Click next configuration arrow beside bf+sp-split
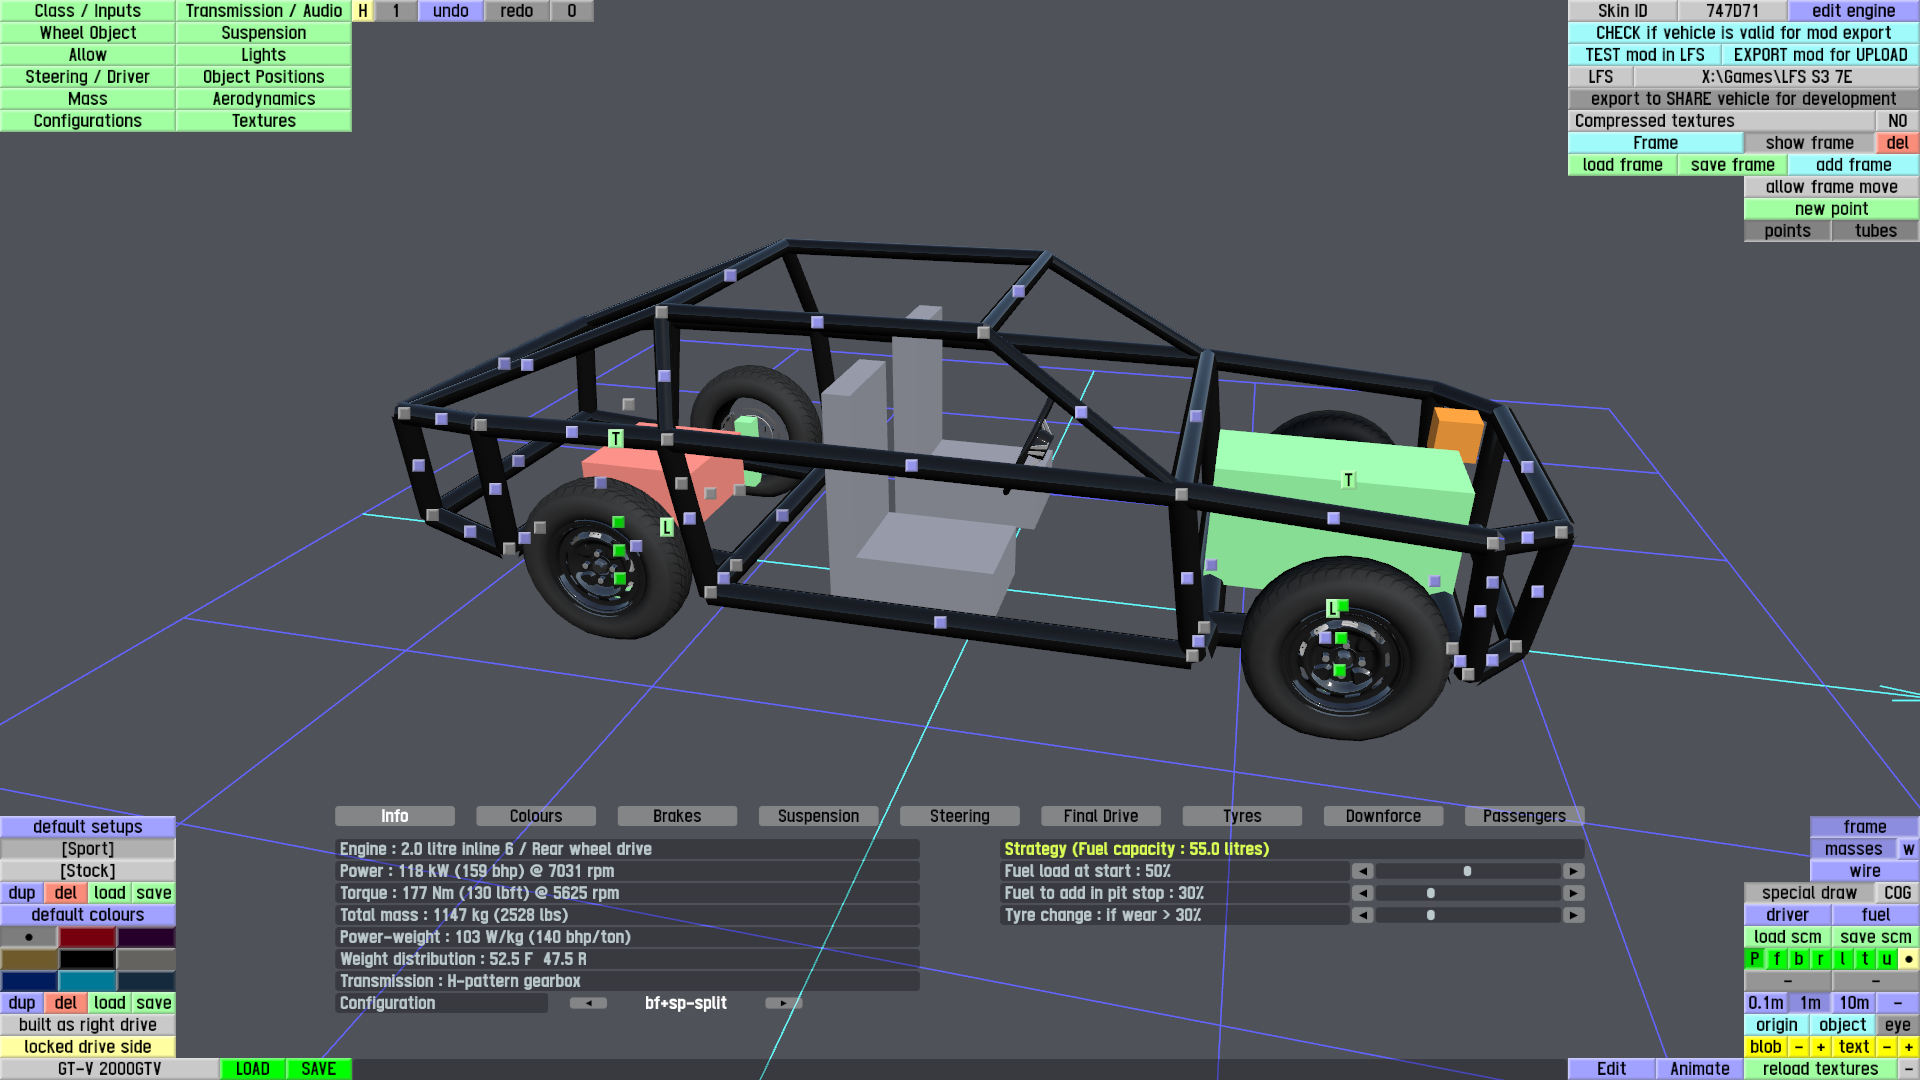The height and width of the screenshot is (1080, 1920). tap(783, 1003)
